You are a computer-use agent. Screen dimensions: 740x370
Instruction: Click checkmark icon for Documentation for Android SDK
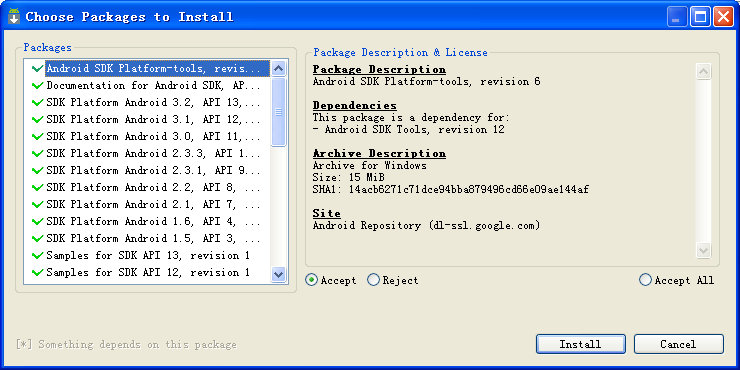38,85
